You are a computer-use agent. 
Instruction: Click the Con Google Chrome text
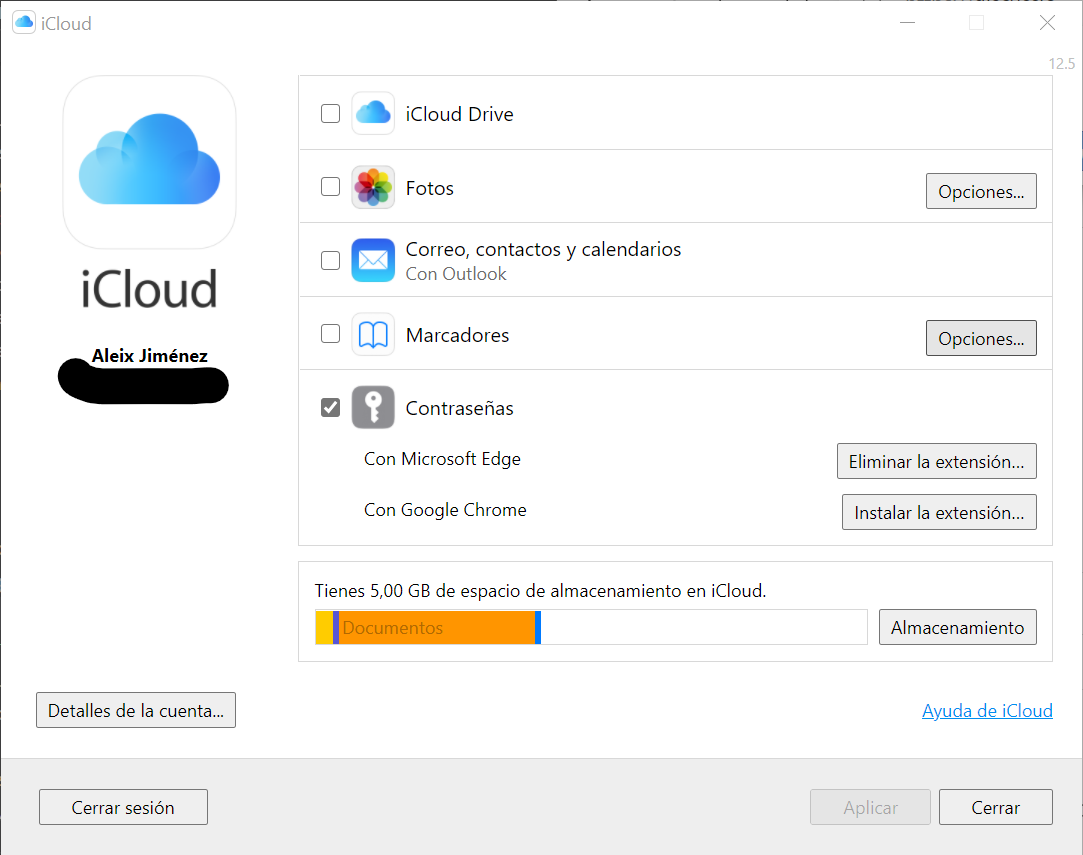[x=445, y=510]
